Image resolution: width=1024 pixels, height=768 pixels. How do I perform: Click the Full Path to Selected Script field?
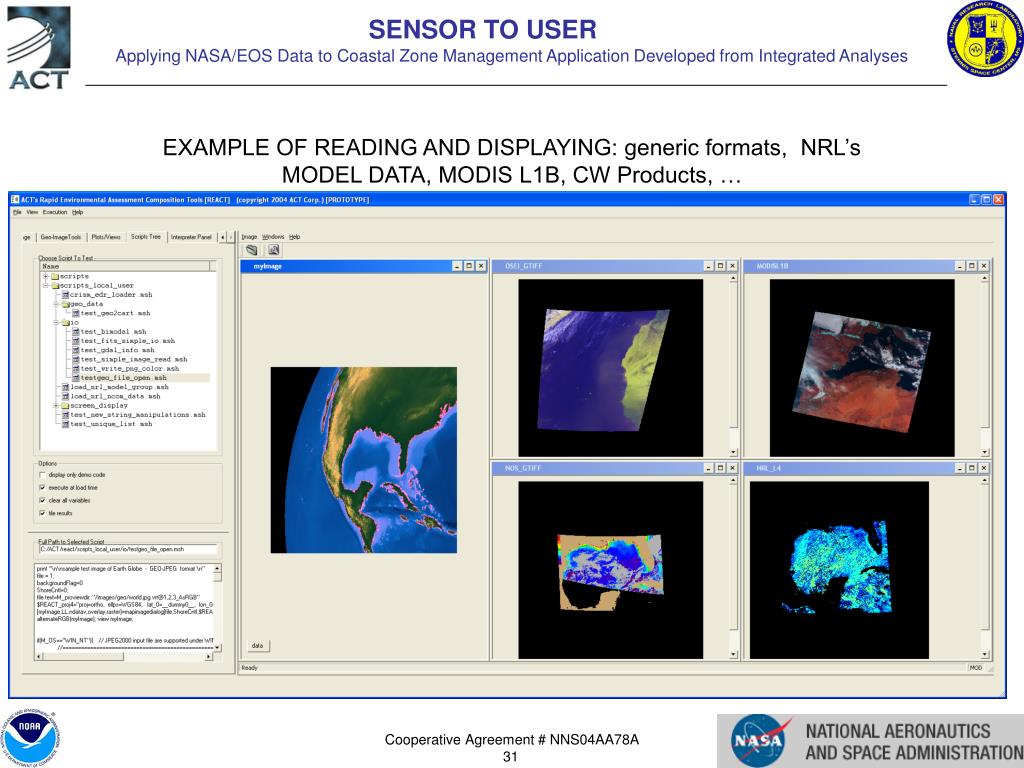(128, 549)
